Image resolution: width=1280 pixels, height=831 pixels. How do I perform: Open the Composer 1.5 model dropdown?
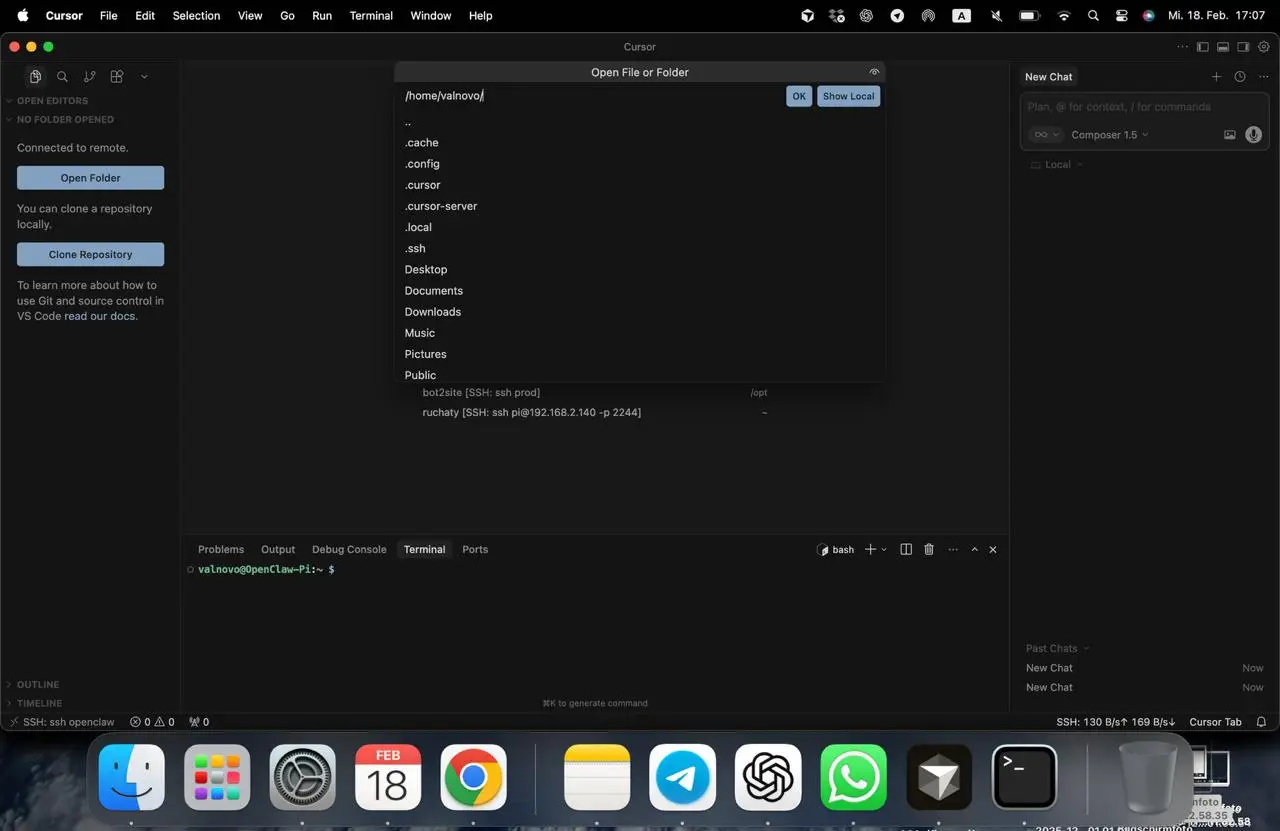tap(1109, 135)
